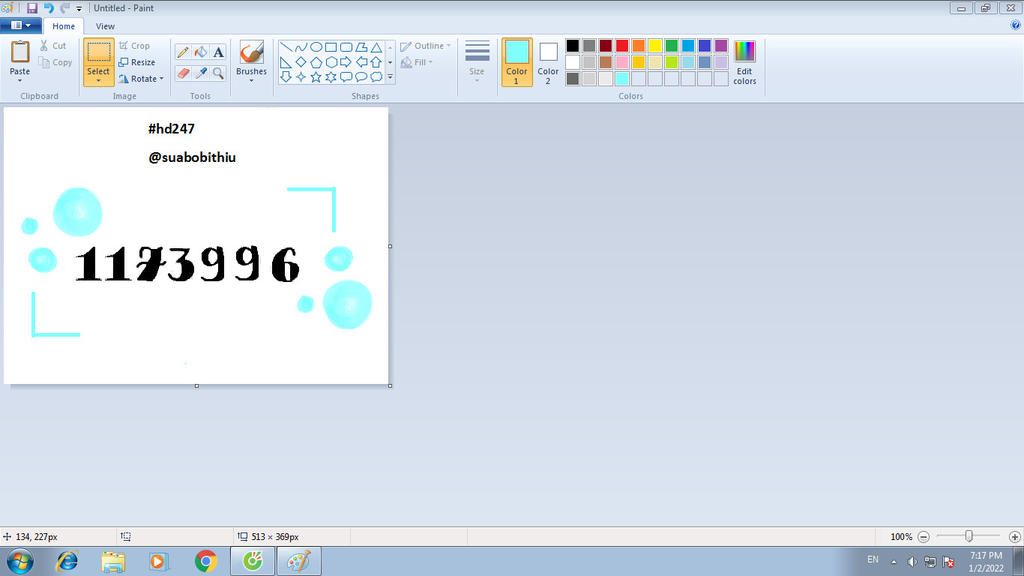
Task: Open the Fill dropdown
Action: coord(417,62)
